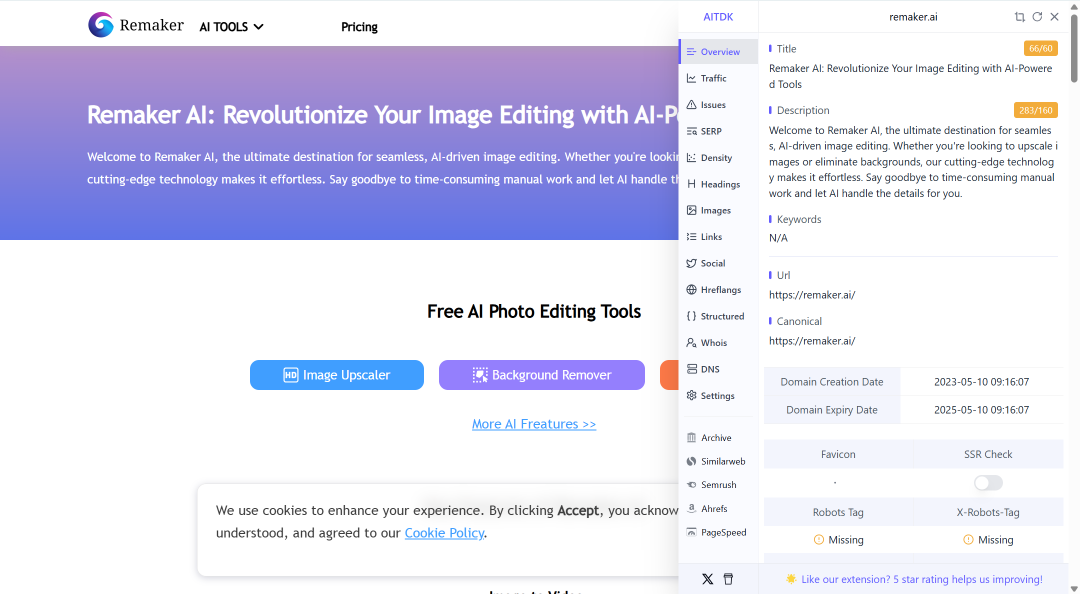Click the description length 283/160 badge
Viewport: 1080px width, 594px height.
click(1035, 110)
